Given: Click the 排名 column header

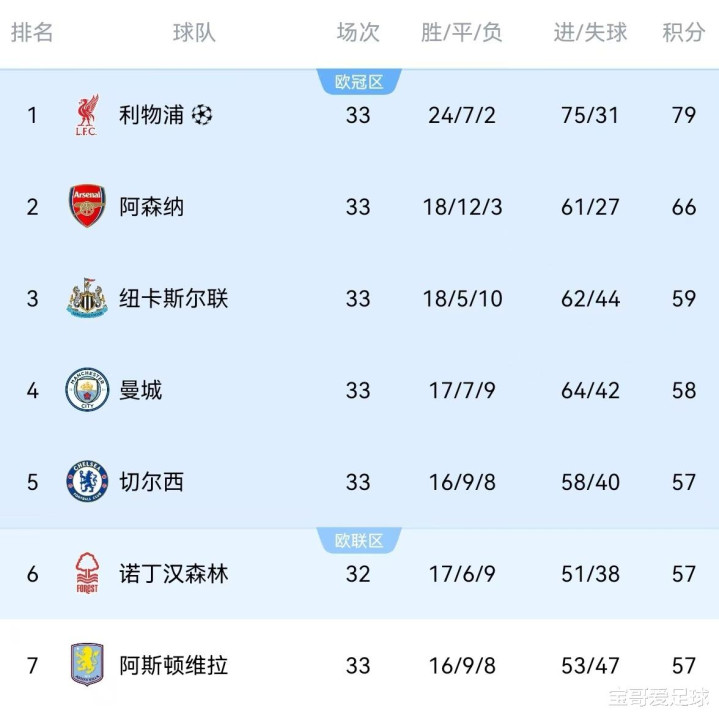Looking at the screenshot, I should coord(32,33).
